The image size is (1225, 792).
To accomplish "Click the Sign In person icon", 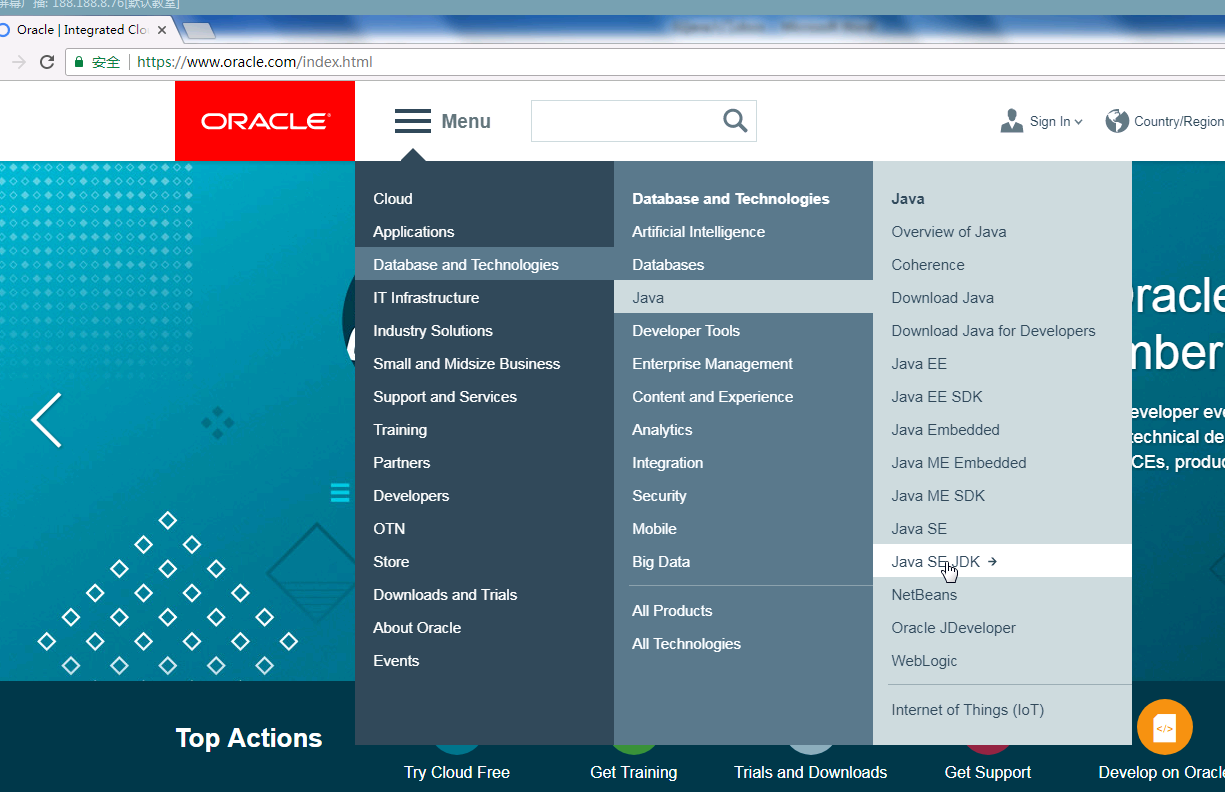I will pyautogui.click(x=1011, y=121).
